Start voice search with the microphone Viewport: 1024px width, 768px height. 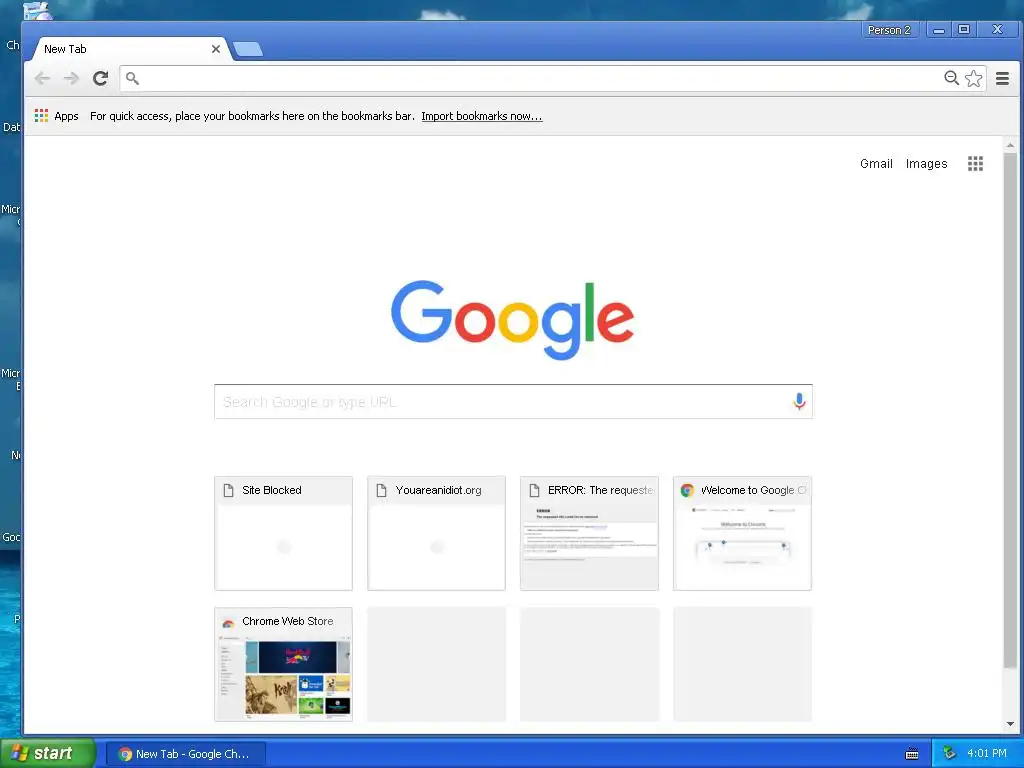click(x=799, y=402)
